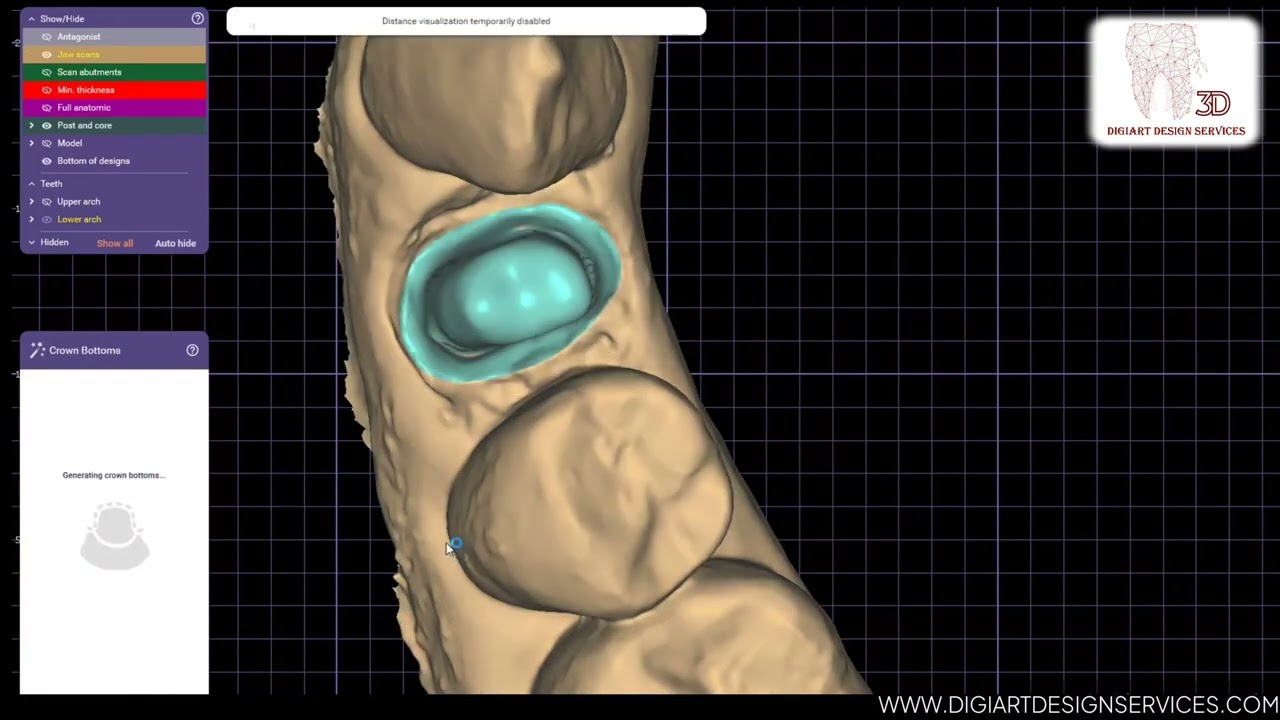Expand the Post and core group
Viewport: 1280px width, 720px height.
click(x=31, y=126)
